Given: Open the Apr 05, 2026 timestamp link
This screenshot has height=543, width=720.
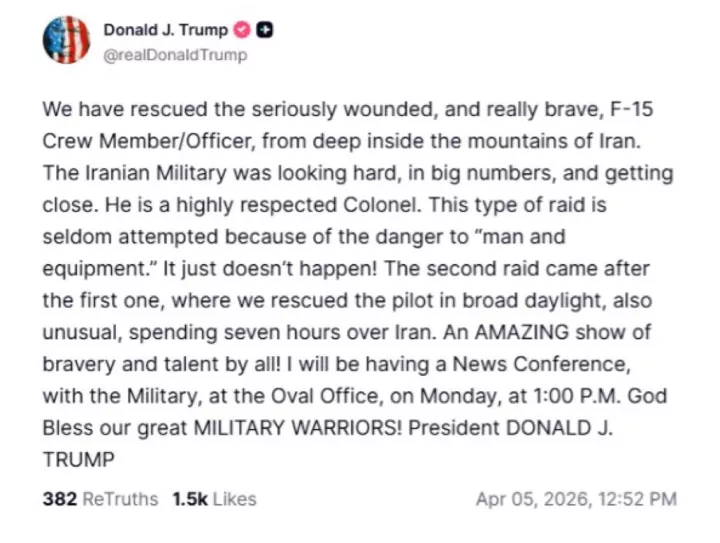Looking at the screenshot, I should pos(576,498).
